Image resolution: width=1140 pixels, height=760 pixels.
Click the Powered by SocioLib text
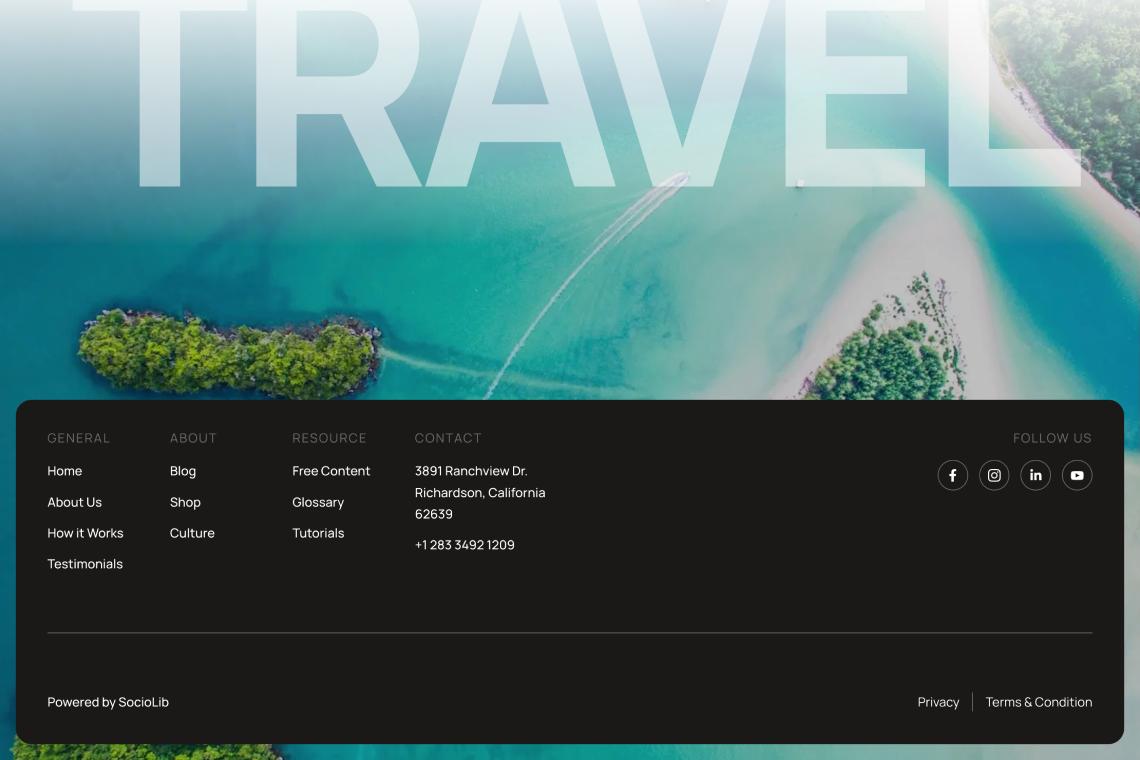[108, 703]
